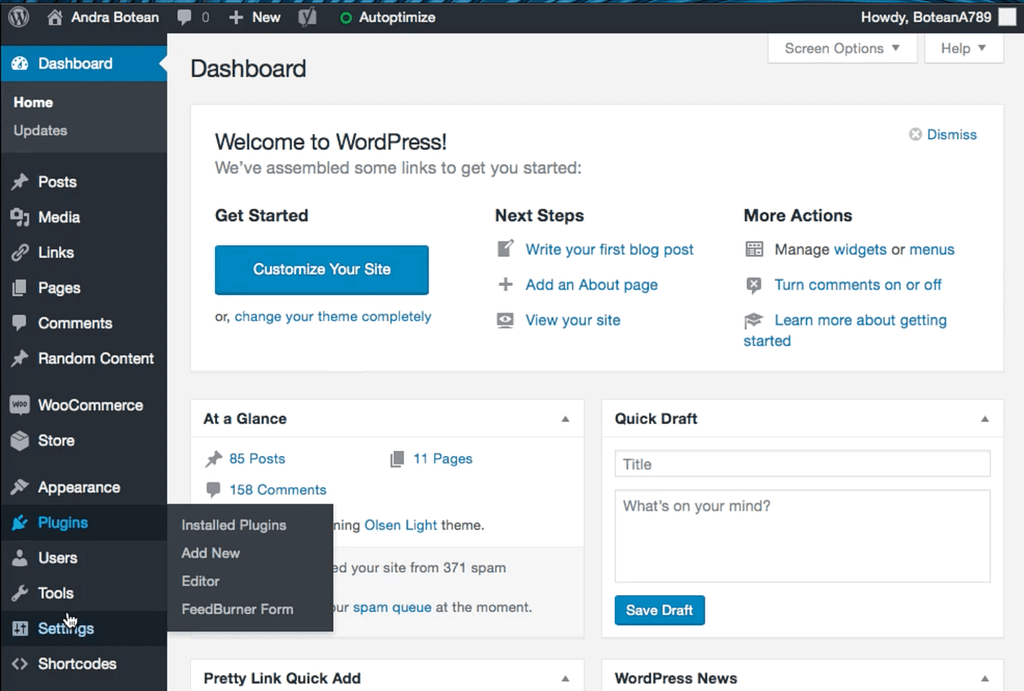
Task: Click the Users person icon
Action: 20,558
